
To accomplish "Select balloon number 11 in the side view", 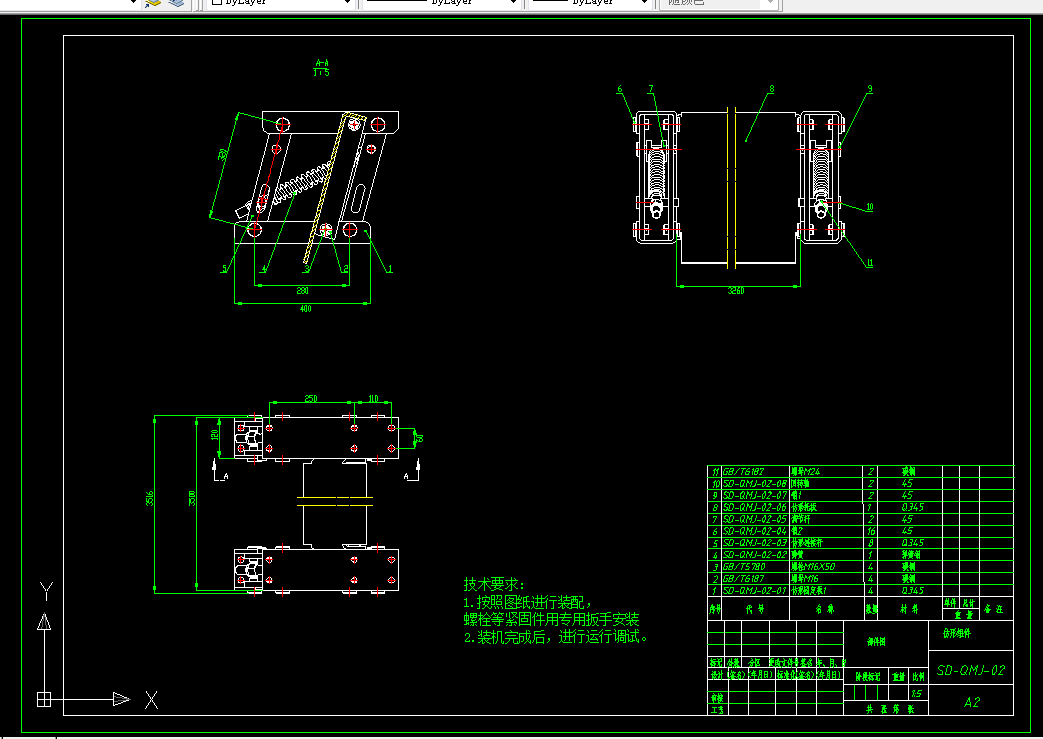I will click(x=869, y=263).
